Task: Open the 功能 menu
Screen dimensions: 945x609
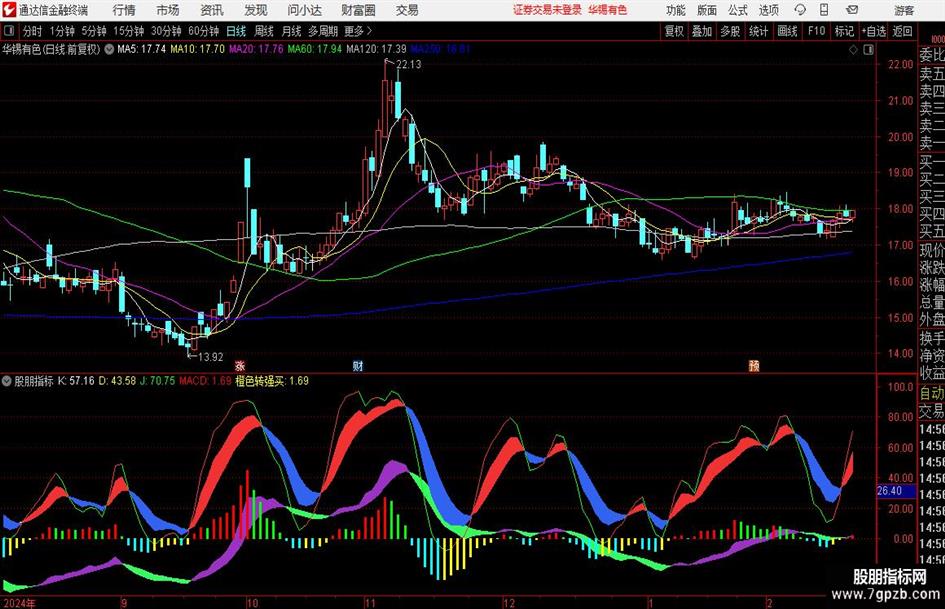Action: pyautogui.click(x=676, y=10)
